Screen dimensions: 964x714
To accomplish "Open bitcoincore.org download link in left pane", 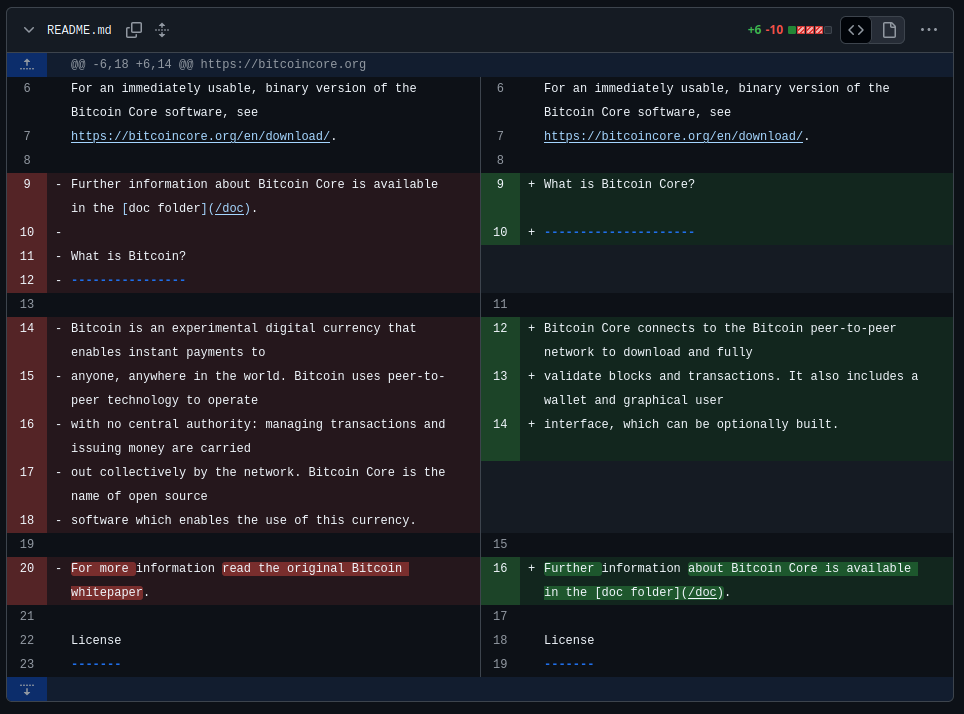I will (200, 136).
